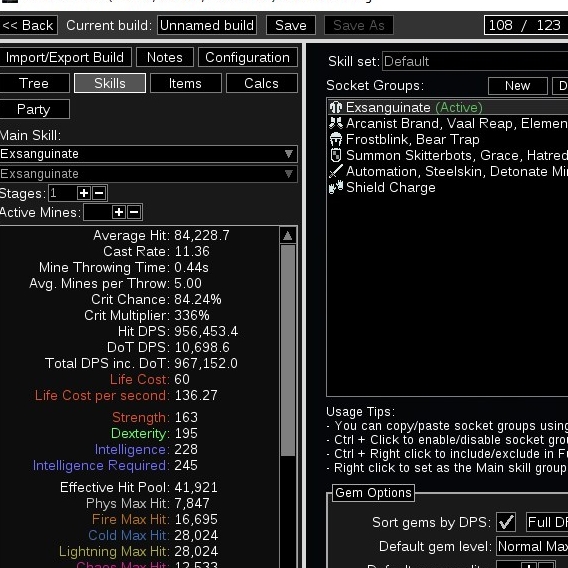Click the 108 / 123 points counter
Screen dimensions: 568x568
pyautogui.click(x=526, y=25)
